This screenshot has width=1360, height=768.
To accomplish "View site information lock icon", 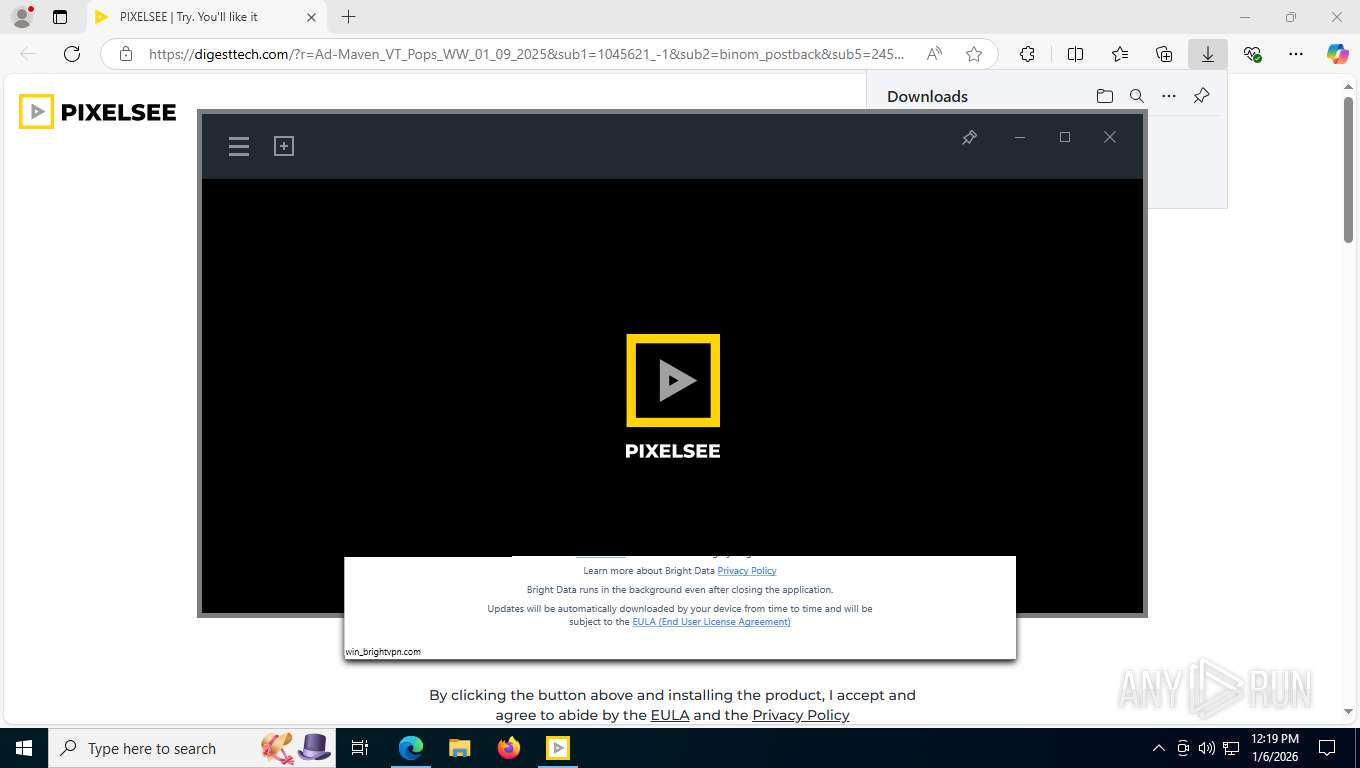I will coord(126,54).
